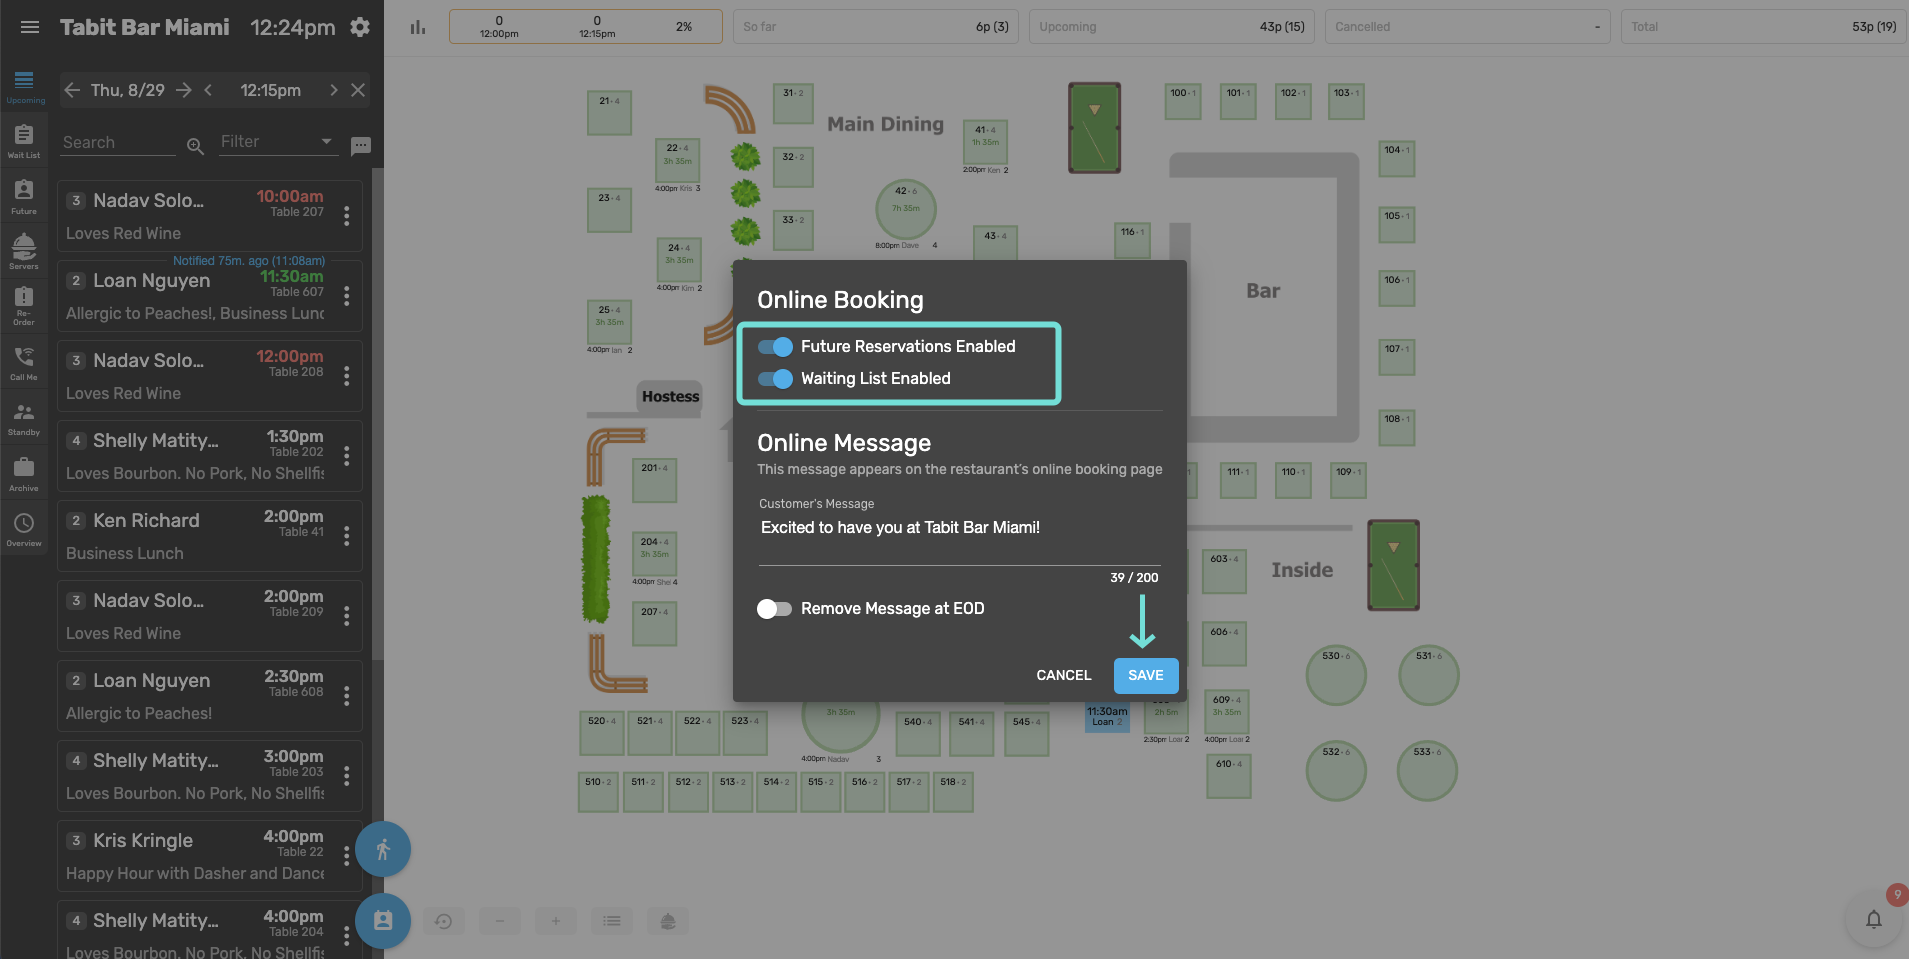Open the bar chart statistics icon
The height and width of the screenshot is (959, 1909).
[x=418, y=28]
